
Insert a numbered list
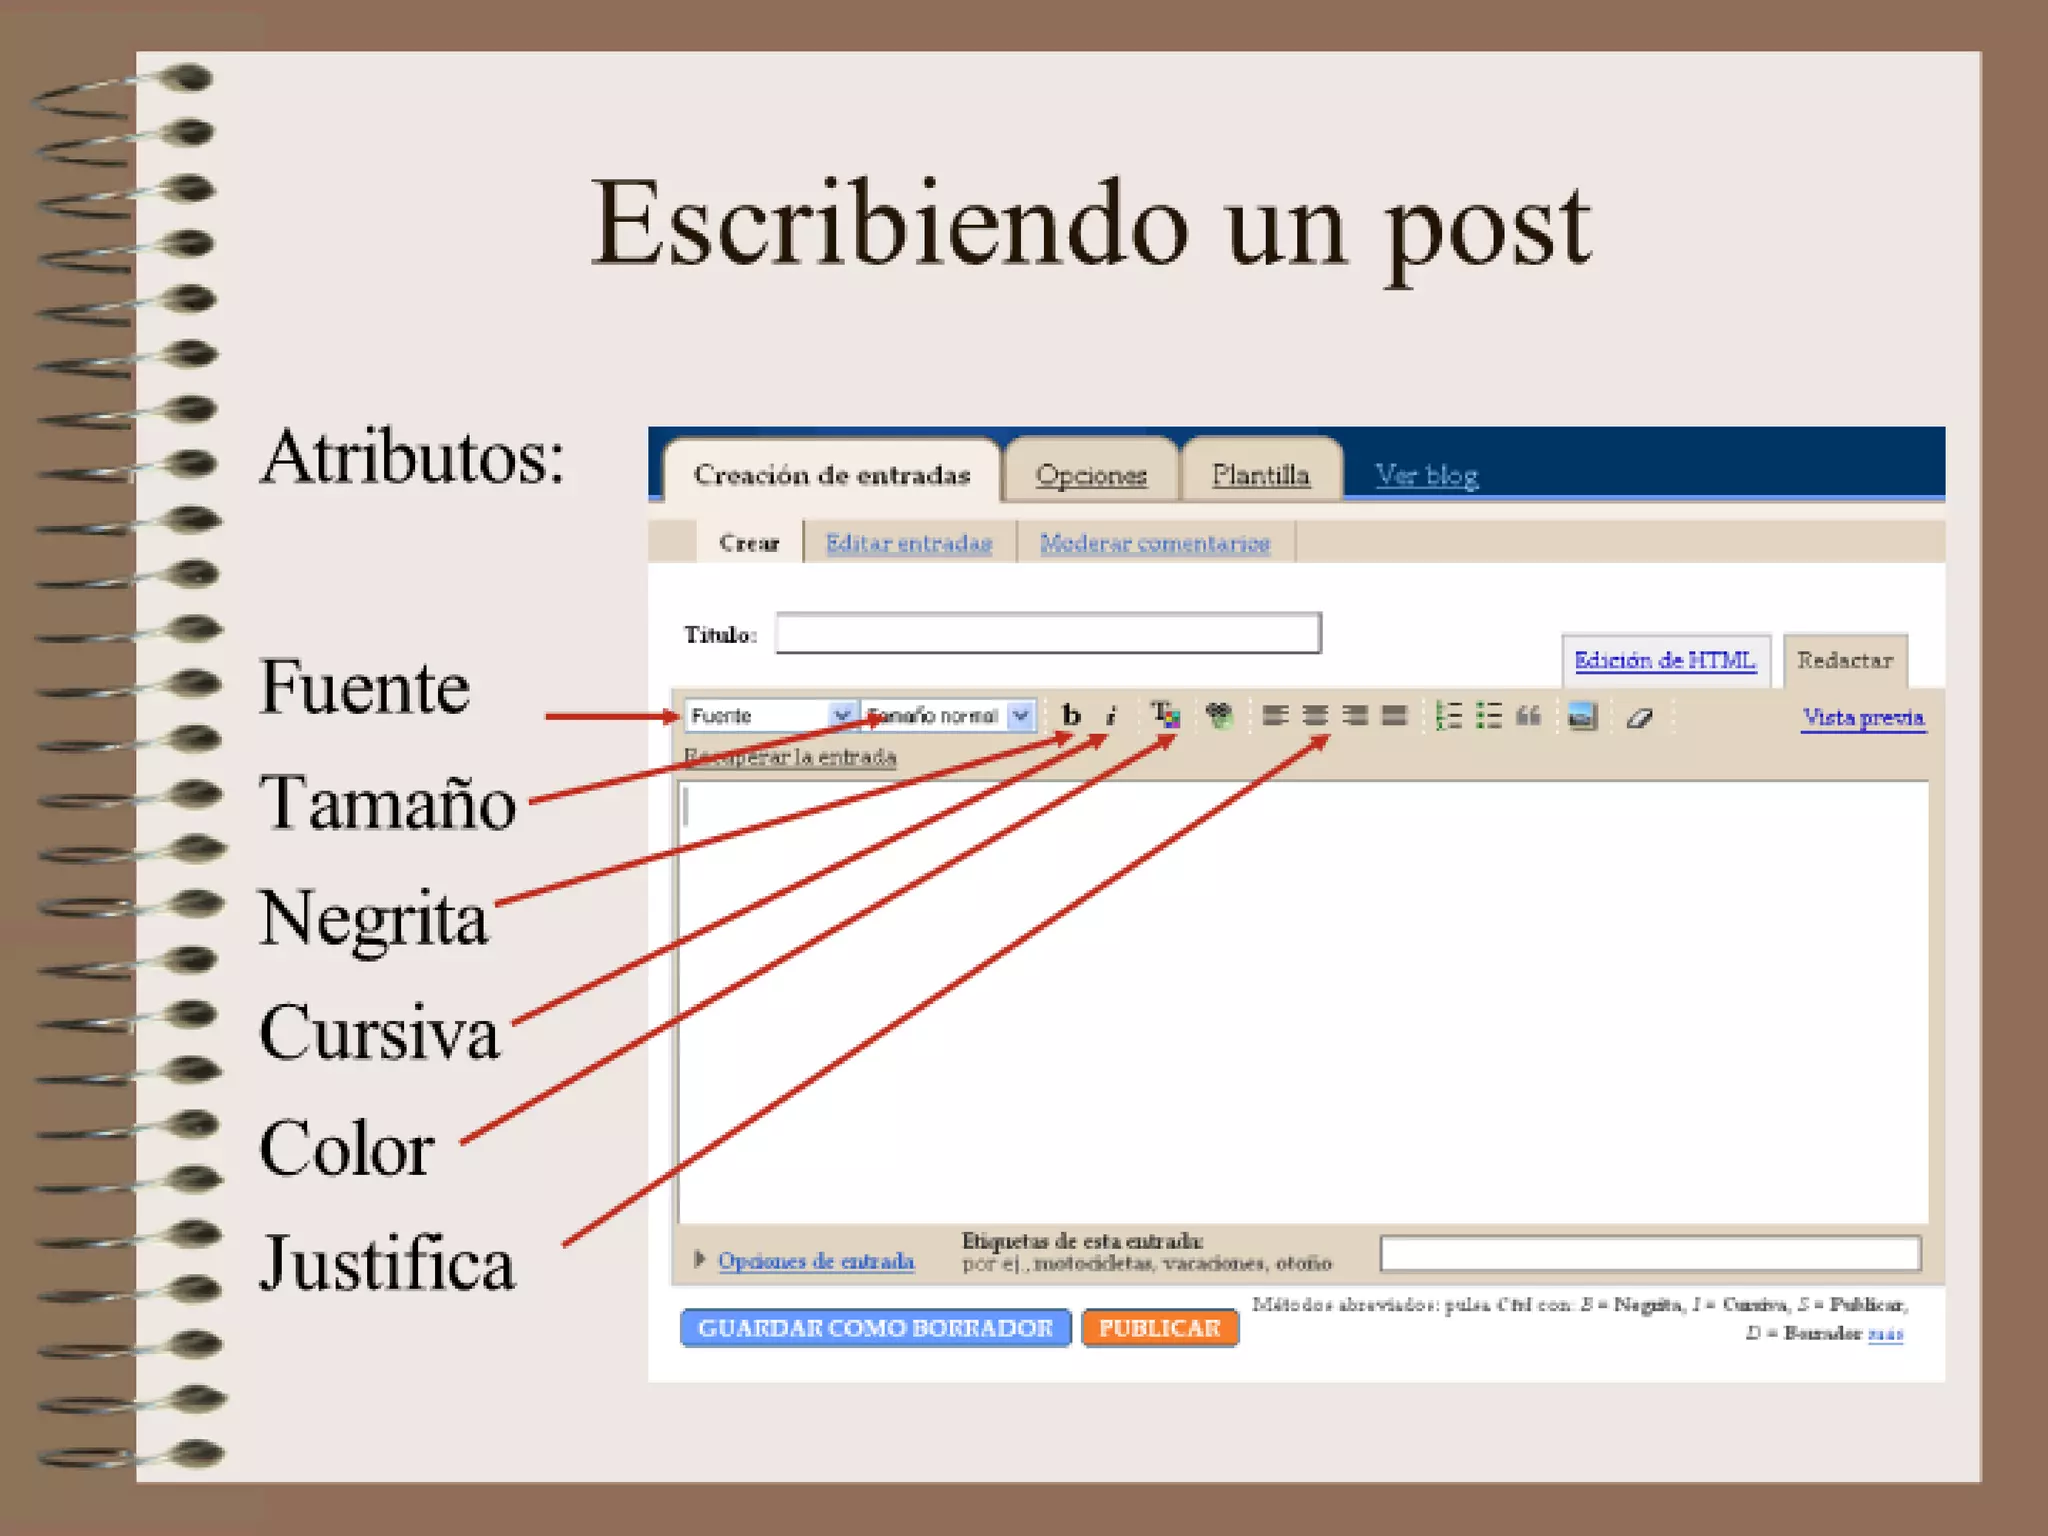click(x=1449, y=715)
